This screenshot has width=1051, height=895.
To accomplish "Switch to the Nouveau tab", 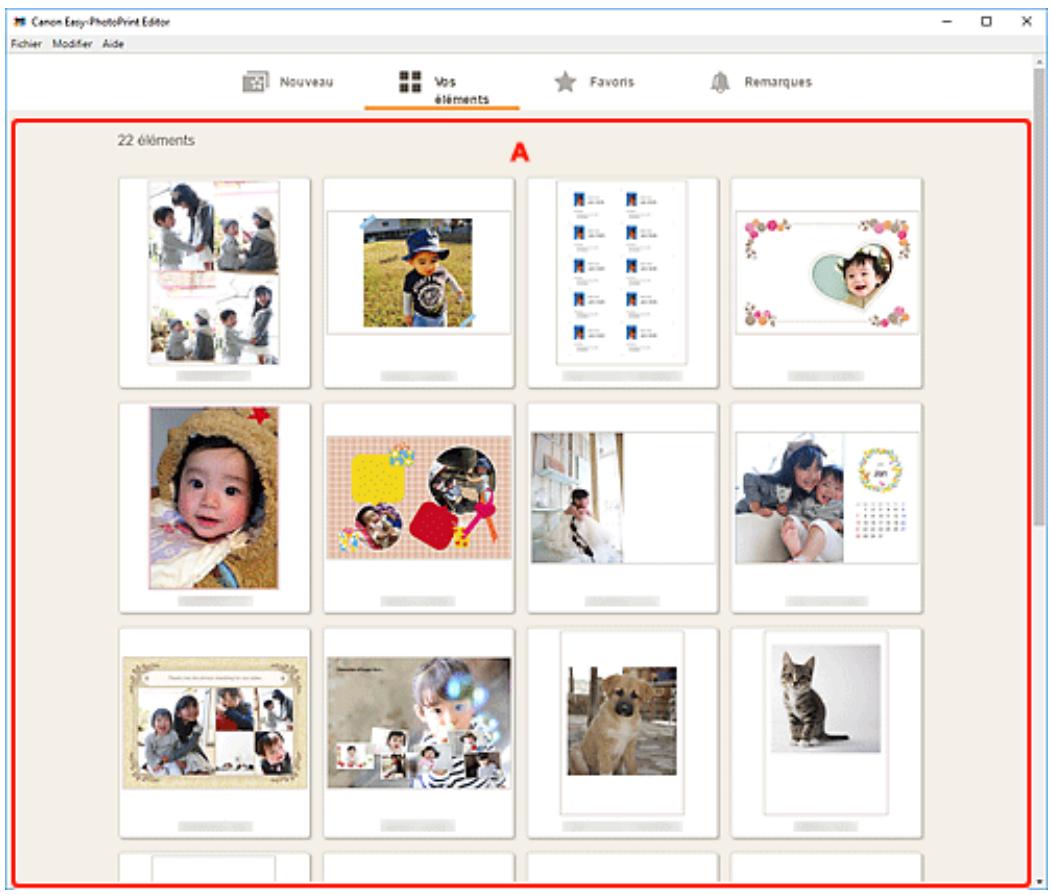I will click(x=287, y=82).
